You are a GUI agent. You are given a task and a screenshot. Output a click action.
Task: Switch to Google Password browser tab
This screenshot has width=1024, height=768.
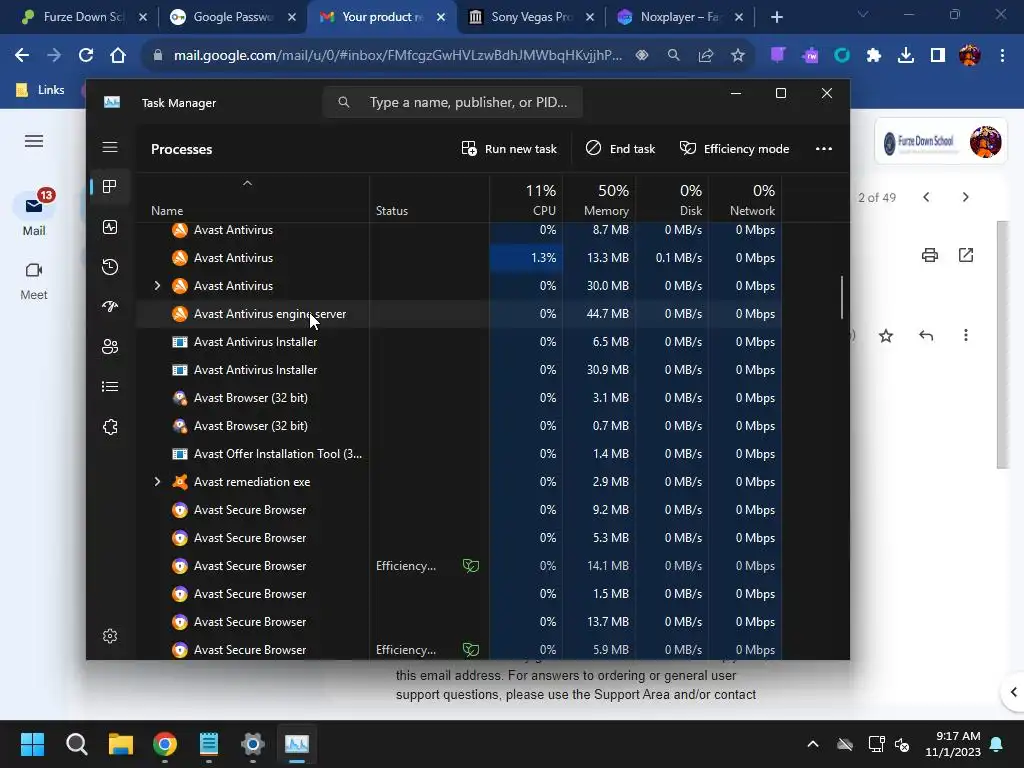[231, 17]
